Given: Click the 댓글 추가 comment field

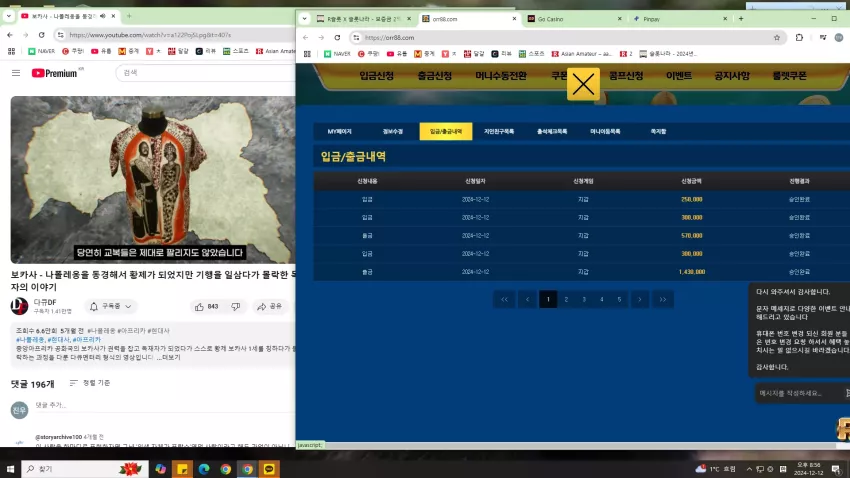Looking at the screenshot, I should 163,405.
